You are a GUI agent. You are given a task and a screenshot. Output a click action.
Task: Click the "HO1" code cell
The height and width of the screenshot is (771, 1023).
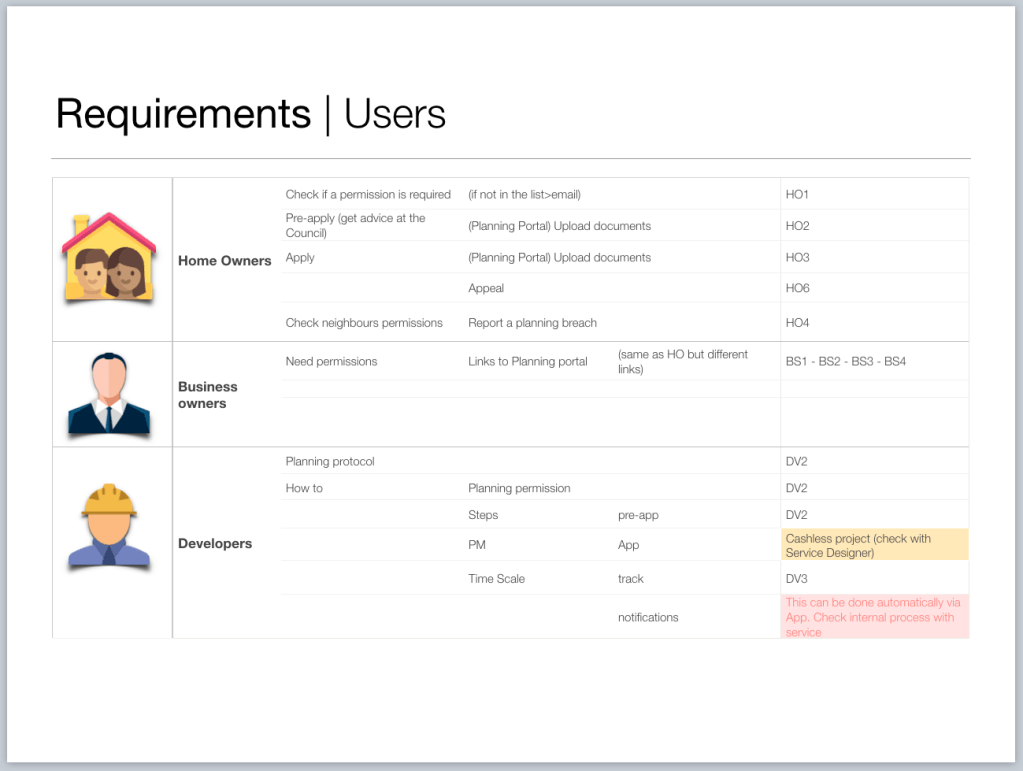coord(797,195)
